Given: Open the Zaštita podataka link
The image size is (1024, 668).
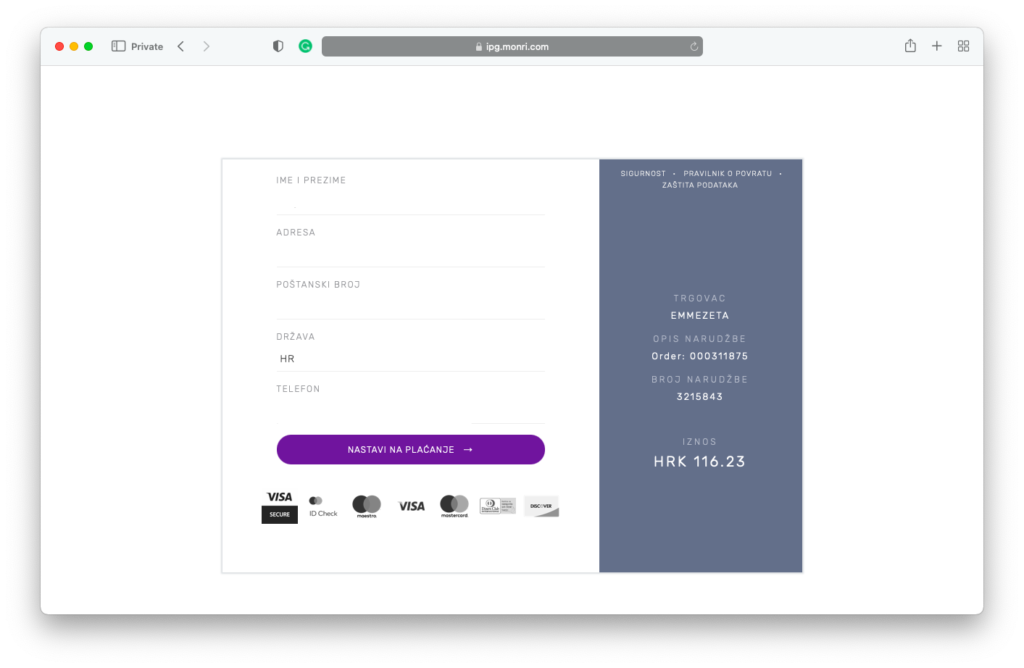Looking at the screenshot, I should click(700, 185).
